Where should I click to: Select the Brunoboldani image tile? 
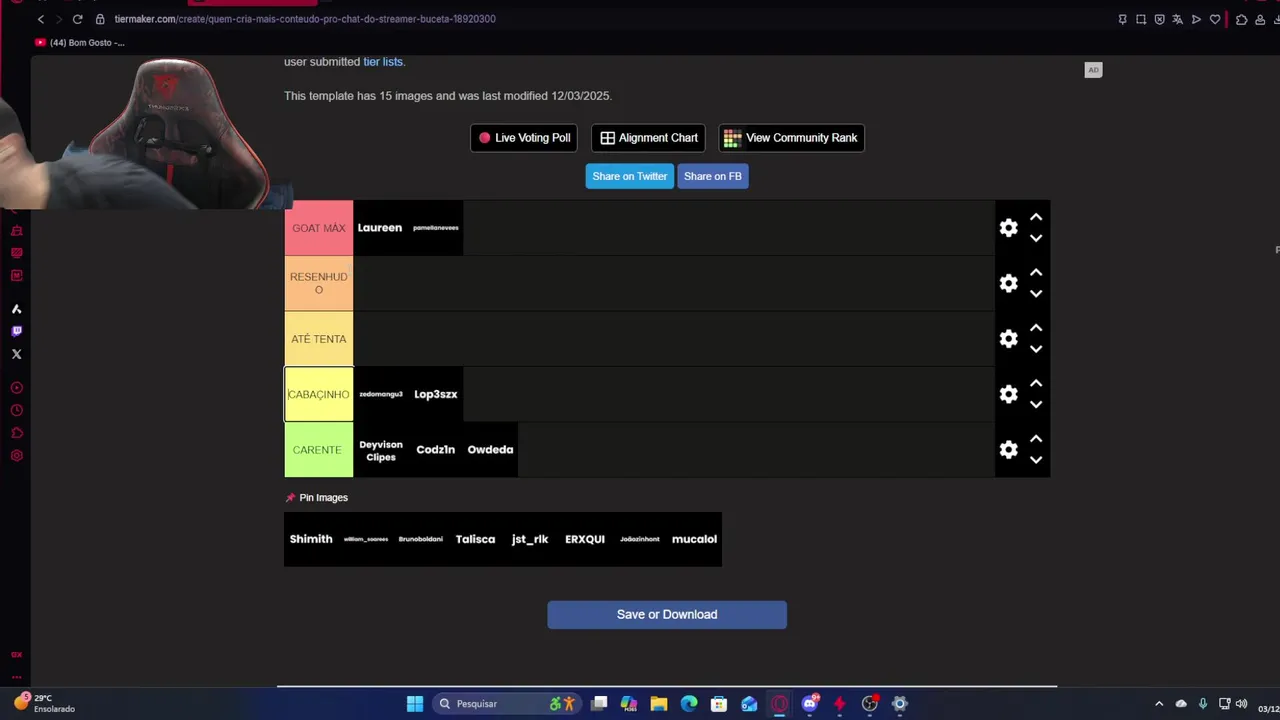421,539
